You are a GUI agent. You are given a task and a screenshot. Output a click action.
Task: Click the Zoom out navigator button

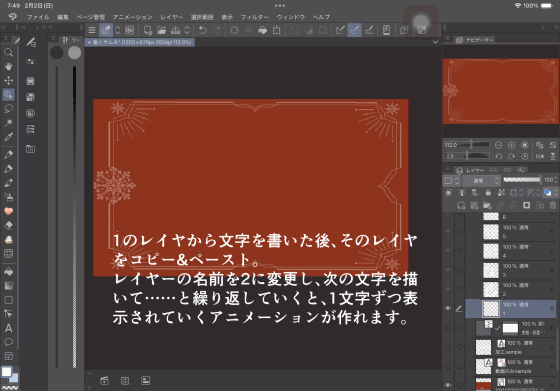[498, 145]
